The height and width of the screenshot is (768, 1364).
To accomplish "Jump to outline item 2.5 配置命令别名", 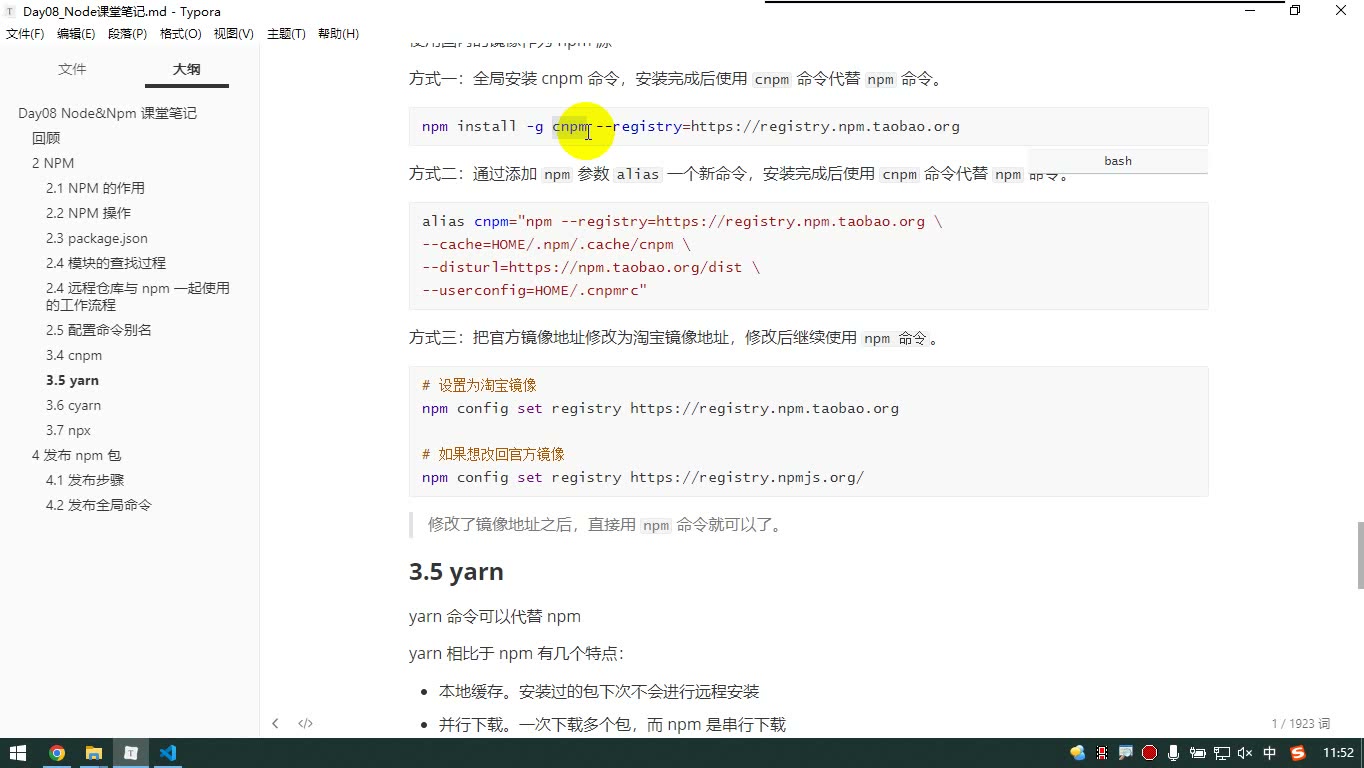I will [99, 330].
